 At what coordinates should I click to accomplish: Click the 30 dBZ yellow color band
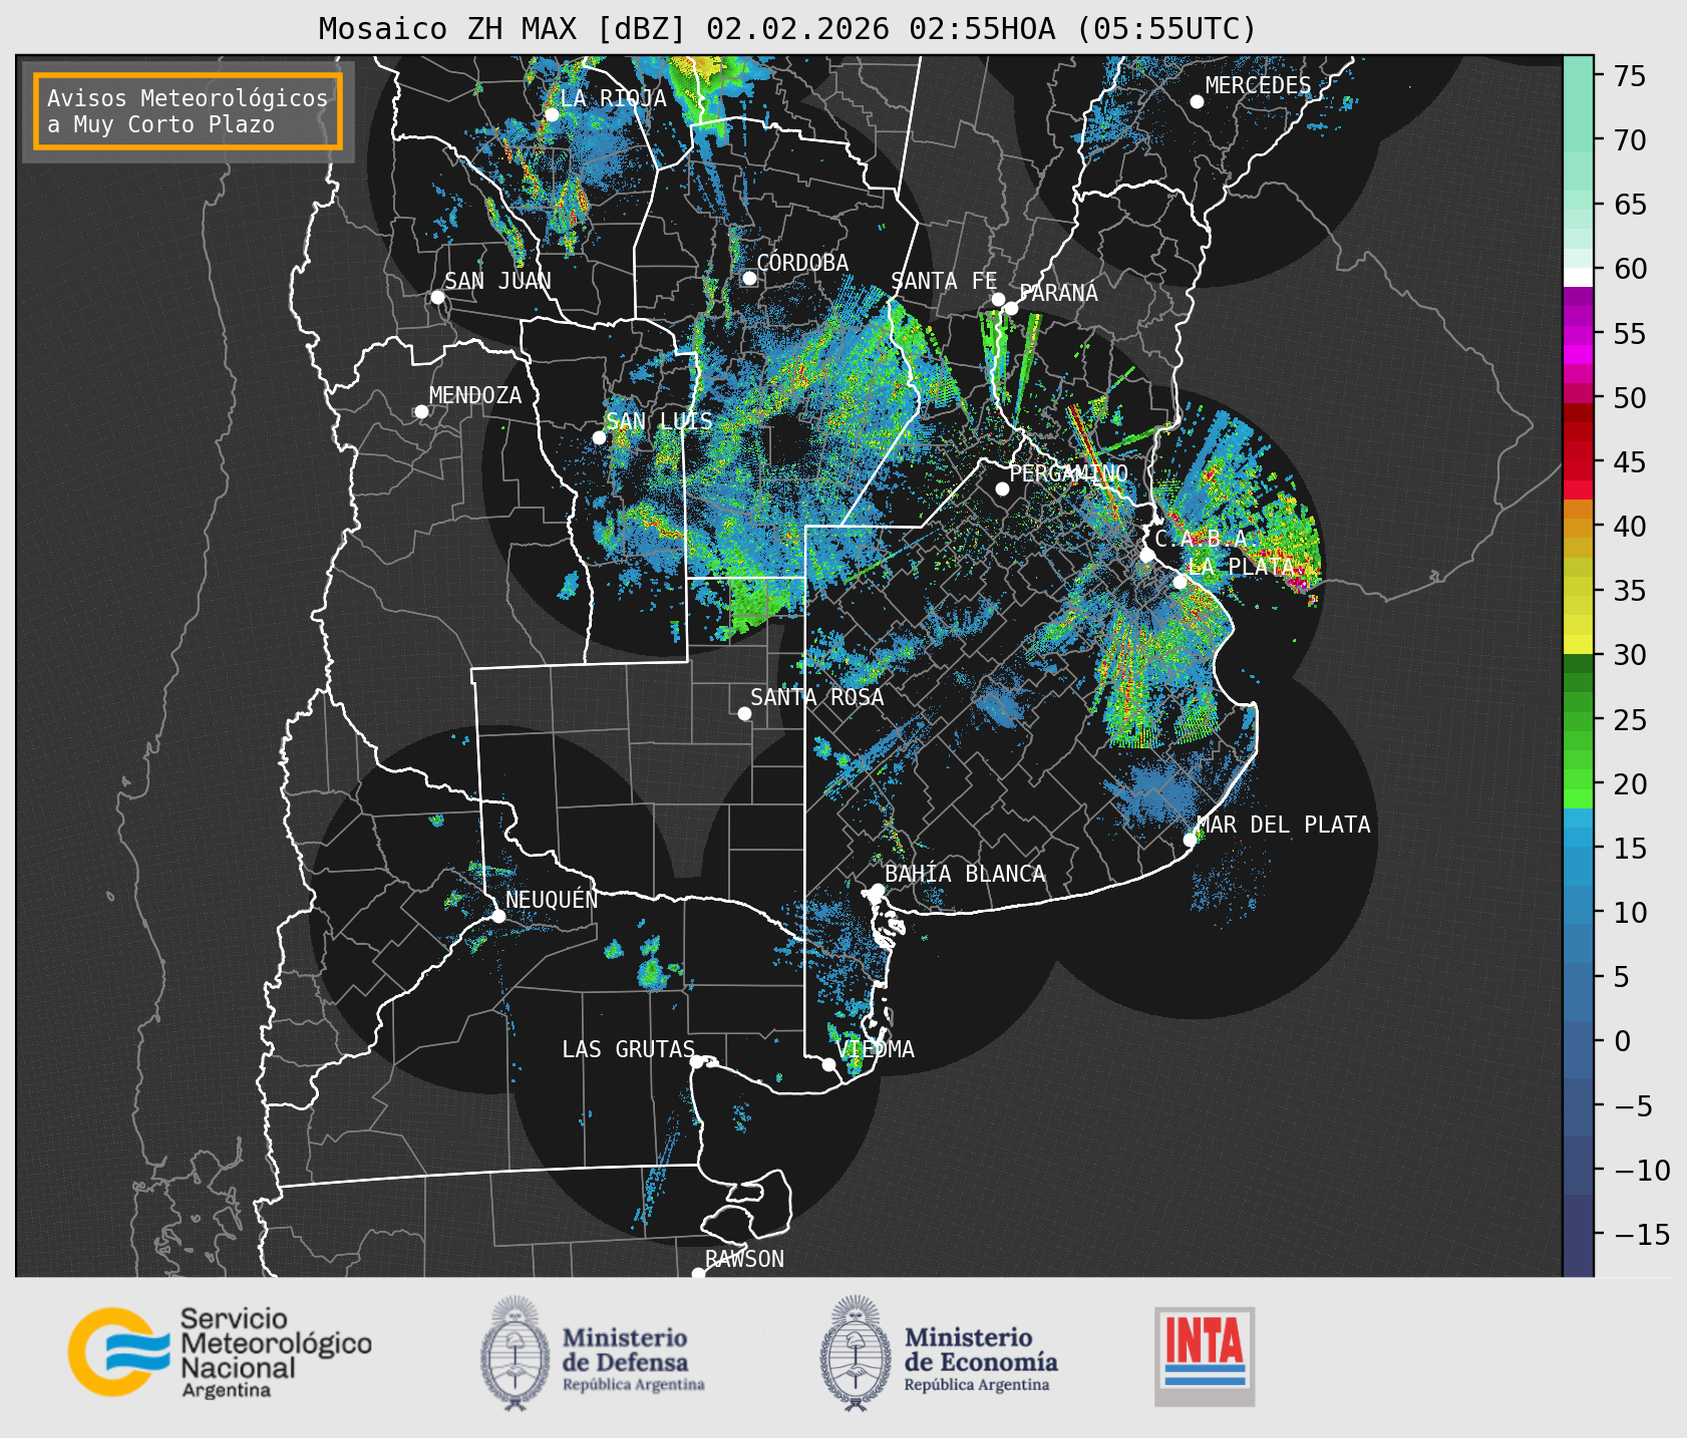(x=1578, y=644)
